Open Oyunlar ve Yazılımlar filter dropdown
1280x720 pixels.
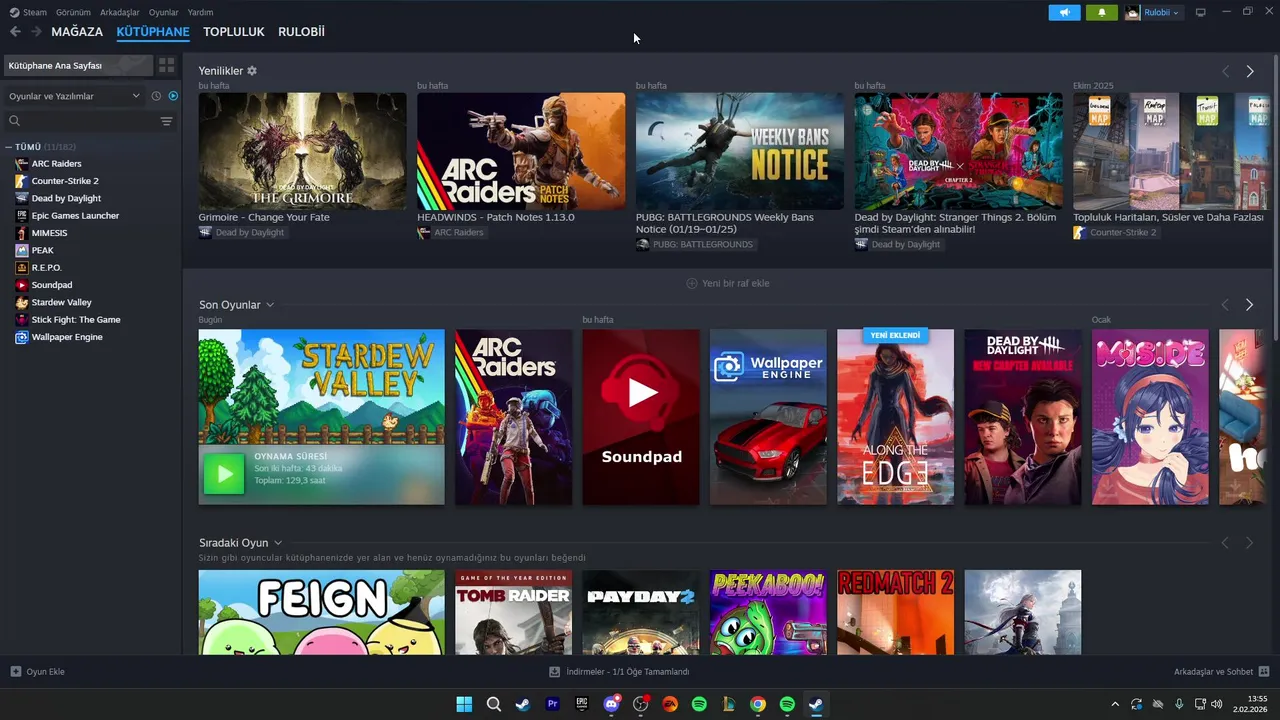pyautogui.click(x=73, y=96)
